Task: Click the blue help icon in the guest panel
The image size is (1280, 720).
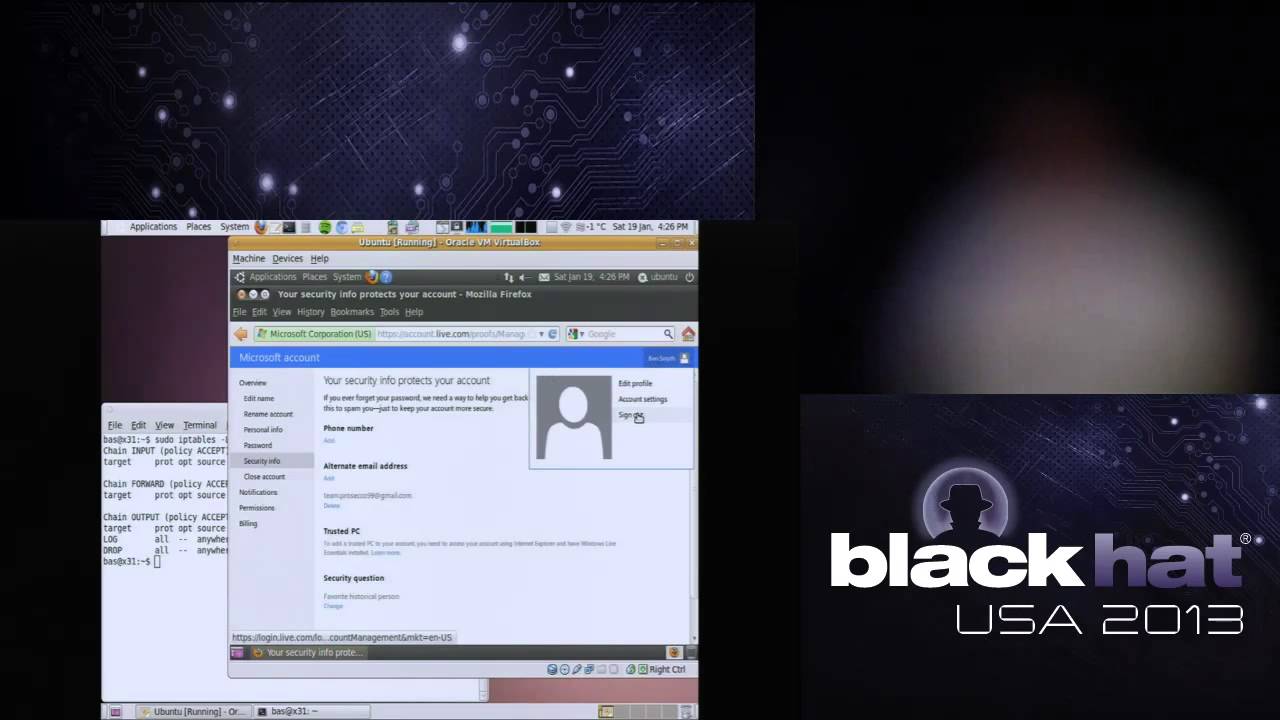Action: click(x=386, y=277)
